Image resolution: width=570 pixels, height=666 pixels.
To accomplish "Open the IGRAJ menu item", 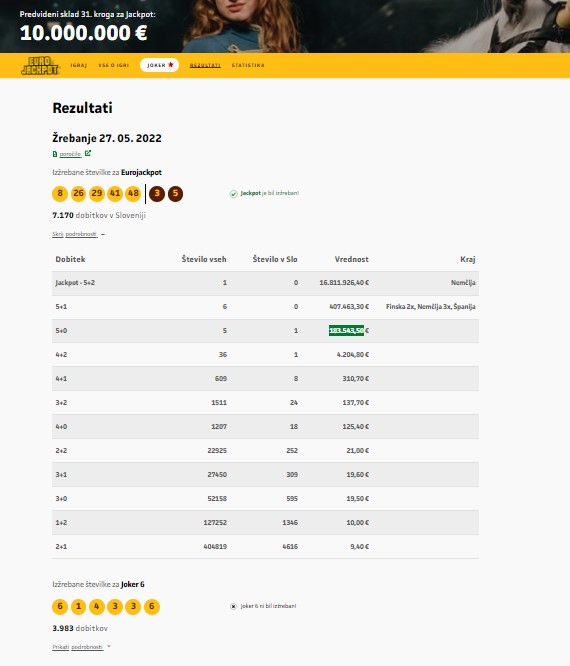I will (x=79, y=65).
